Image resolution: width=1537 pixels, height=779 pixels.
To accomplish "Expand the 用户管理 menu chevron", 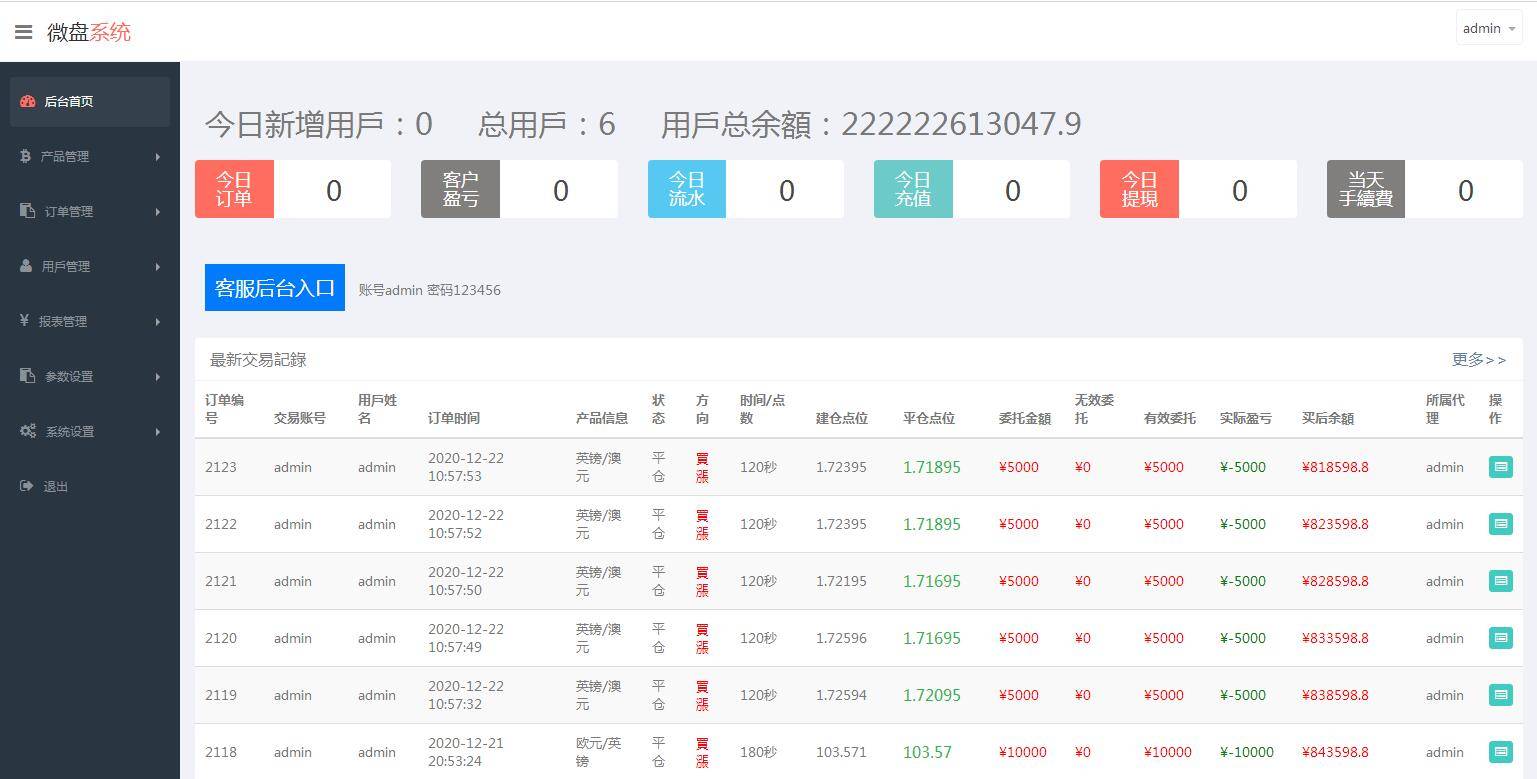I will [158, 266].
